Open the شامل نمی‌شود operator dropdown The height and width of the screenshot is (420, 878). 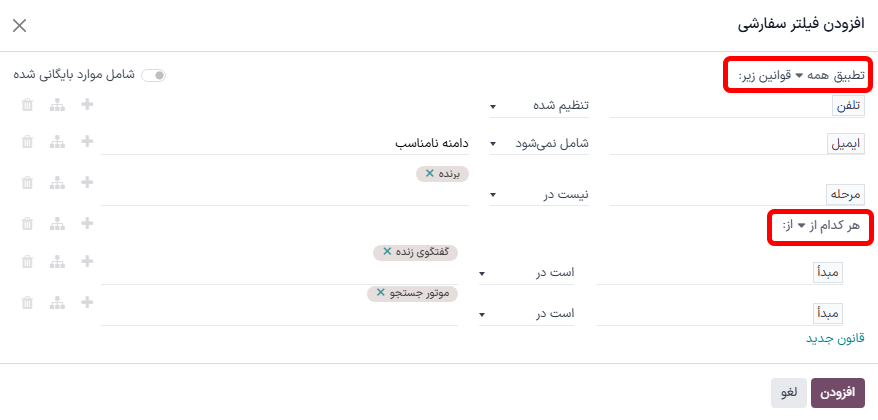pyautogui.click(x=538, y=144)
